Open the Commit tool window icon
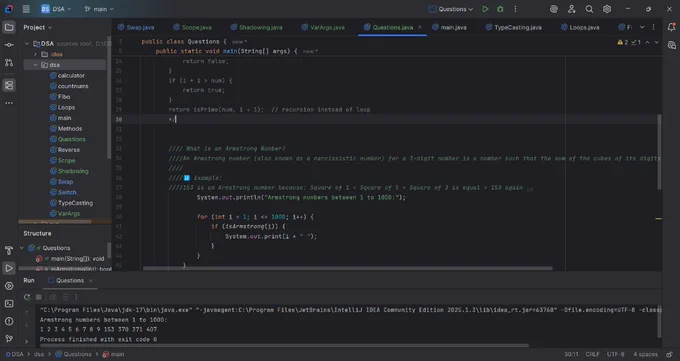 (x=9, y=45)
